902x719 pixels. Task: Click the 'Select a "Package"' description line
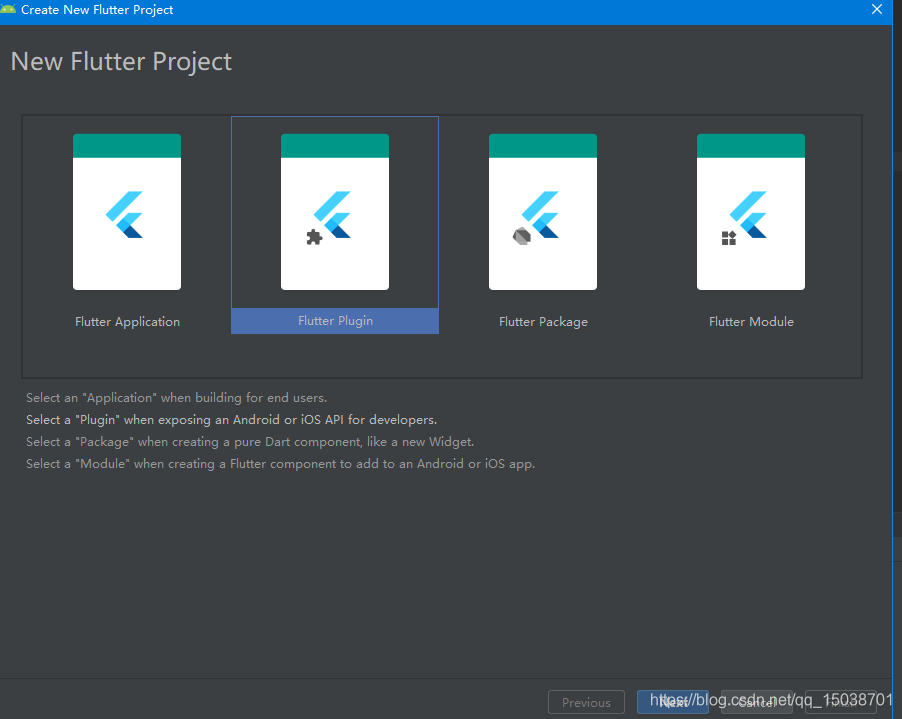coord(250,442)
